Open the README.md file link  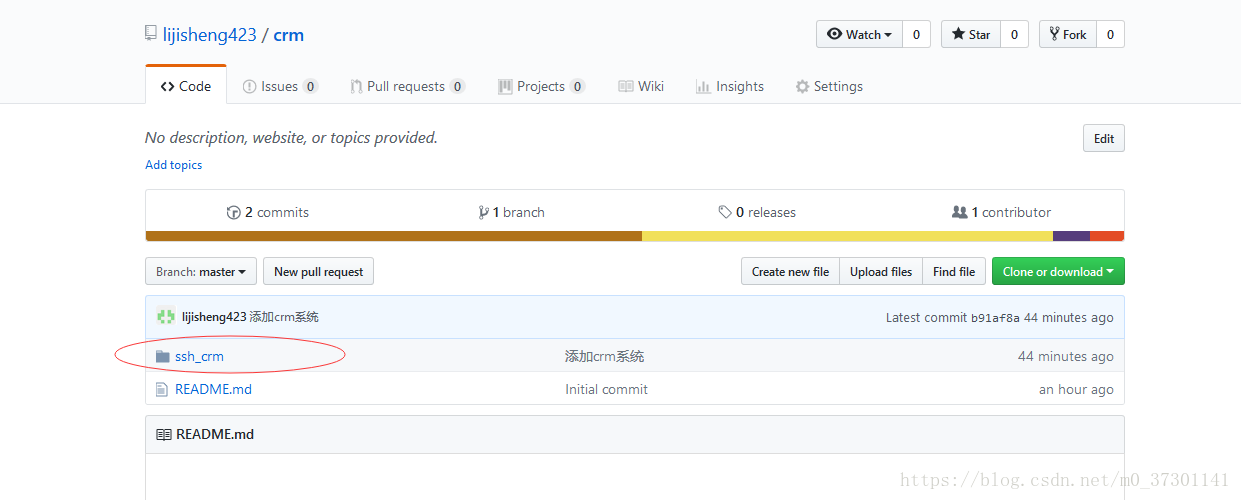[213, 389]
